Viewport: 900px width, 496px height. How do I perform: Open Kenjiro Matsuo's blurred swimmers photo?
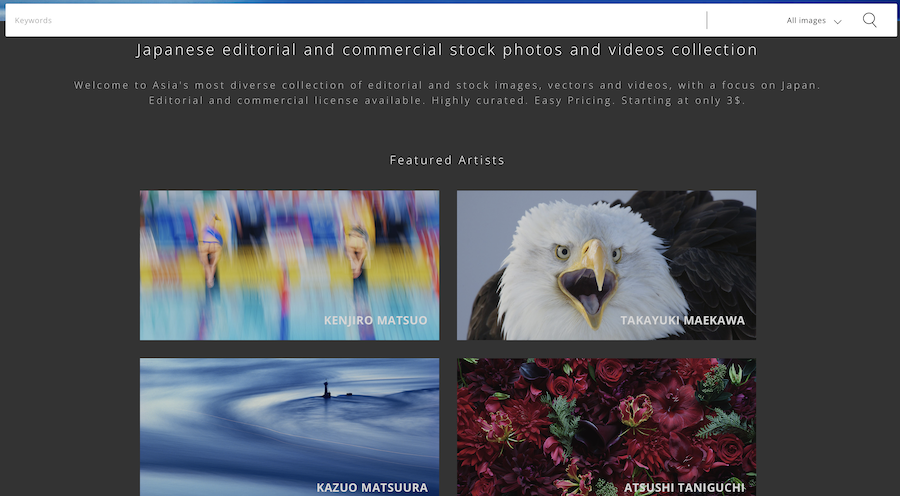[x=289, y=265]
